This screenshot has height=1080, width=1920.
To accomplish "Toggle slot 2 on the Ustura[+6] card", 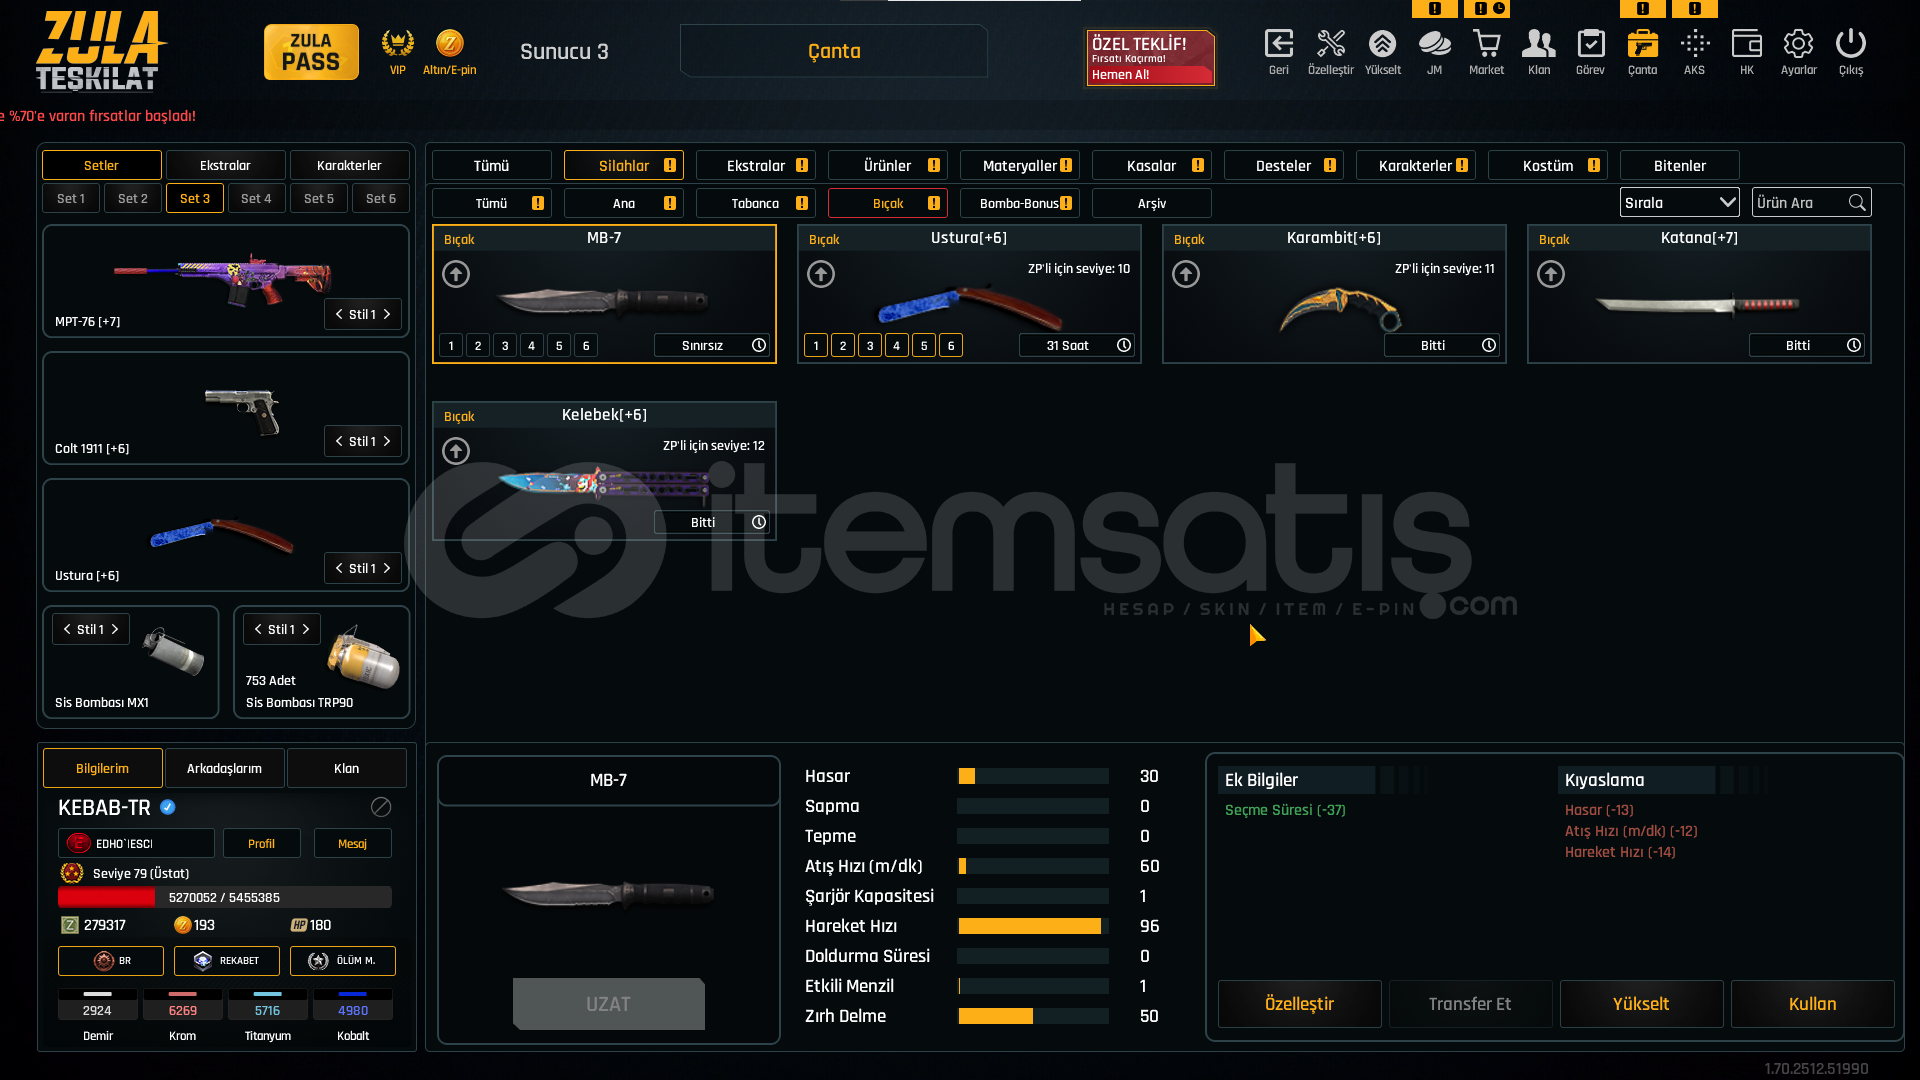I will [843, 345].
